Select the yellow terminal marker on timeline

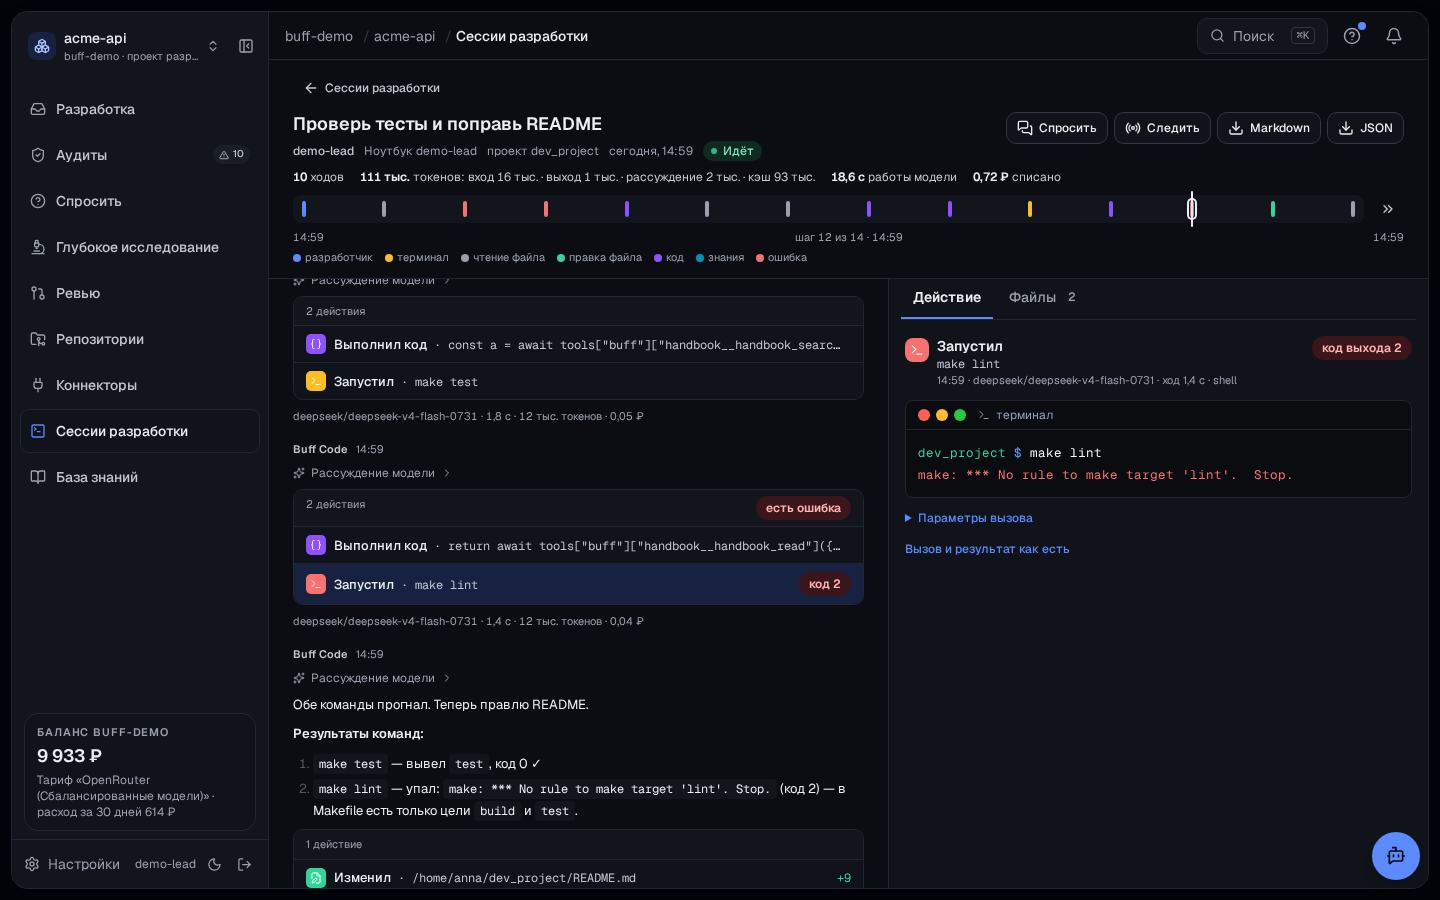pos(1030,209)
